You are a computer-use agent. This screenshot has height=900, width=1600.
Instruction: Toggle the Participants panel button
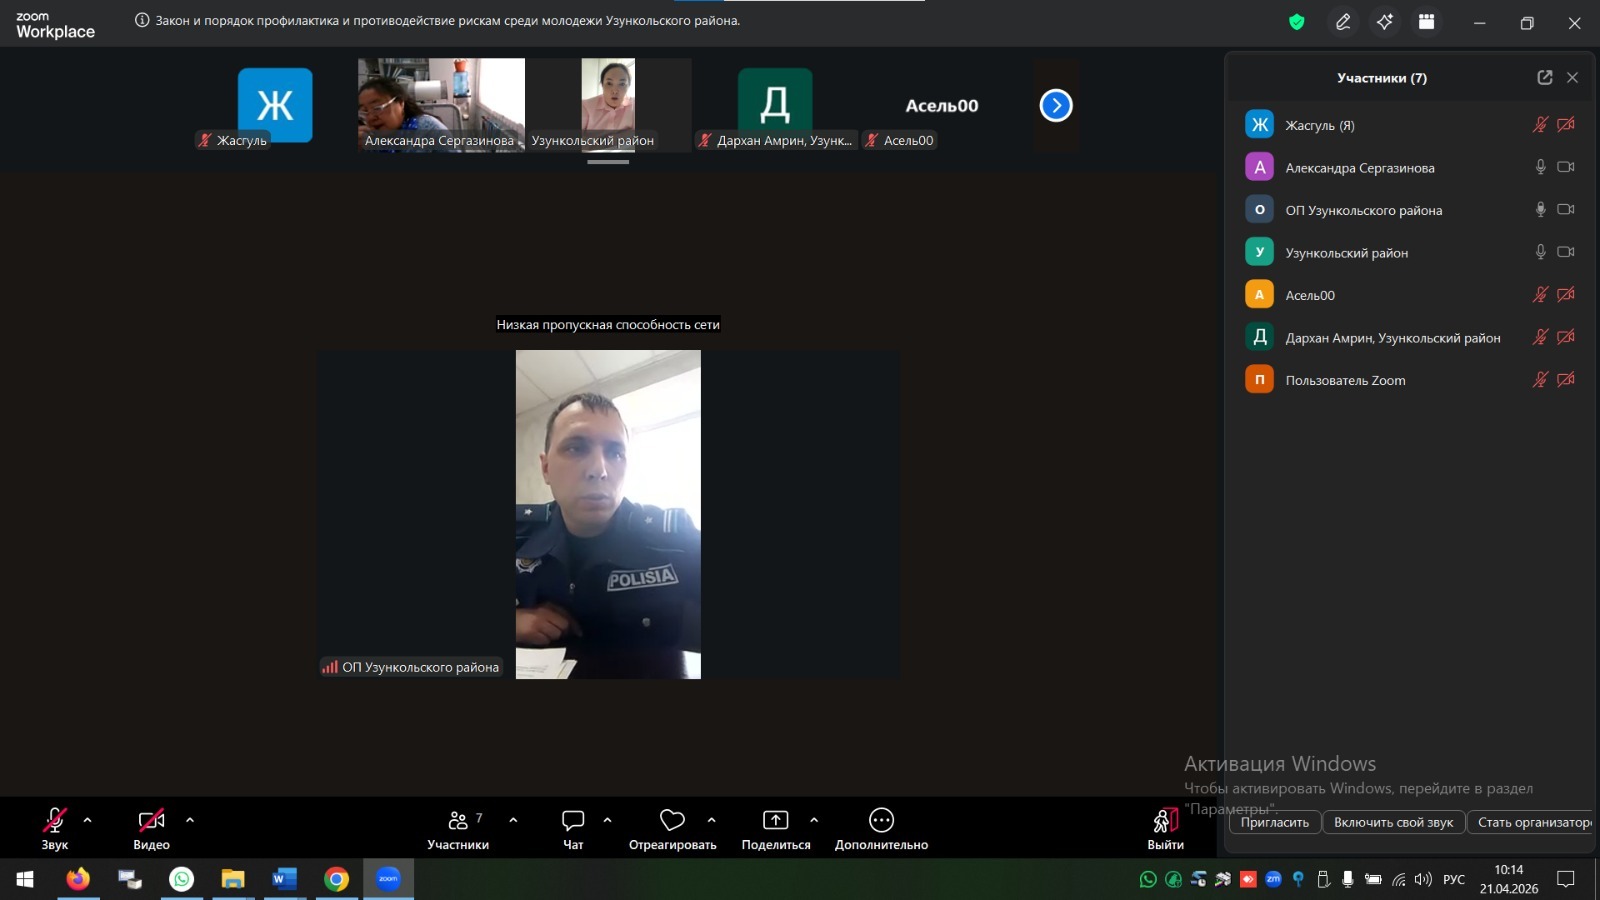pos(458,822)
